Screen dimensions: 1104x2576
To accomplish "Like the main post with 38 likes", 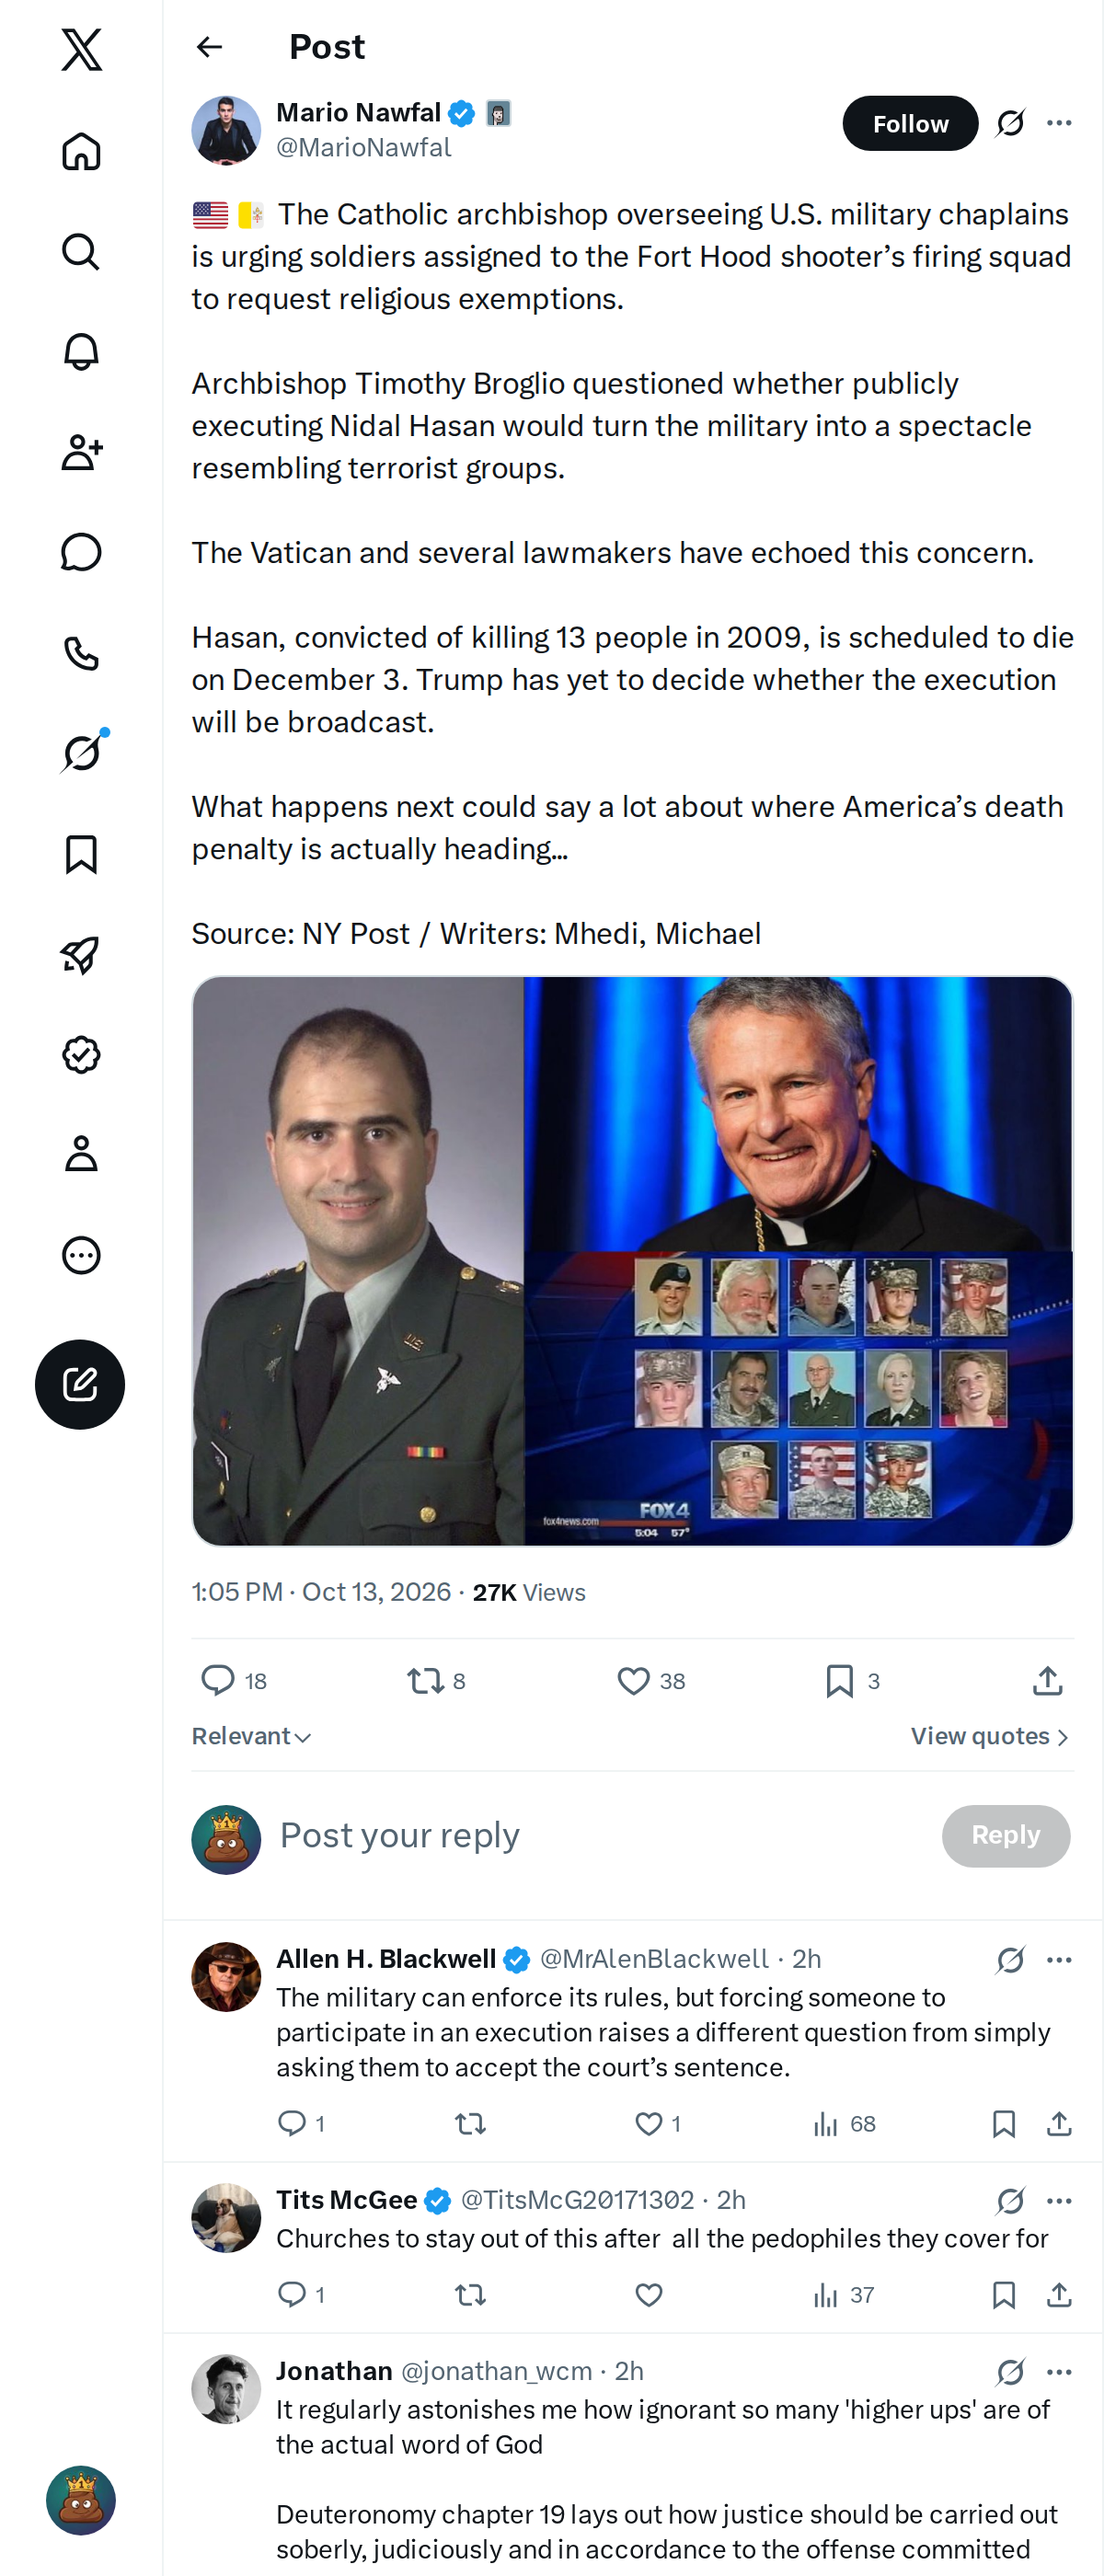I will [x=651, y=1681].
